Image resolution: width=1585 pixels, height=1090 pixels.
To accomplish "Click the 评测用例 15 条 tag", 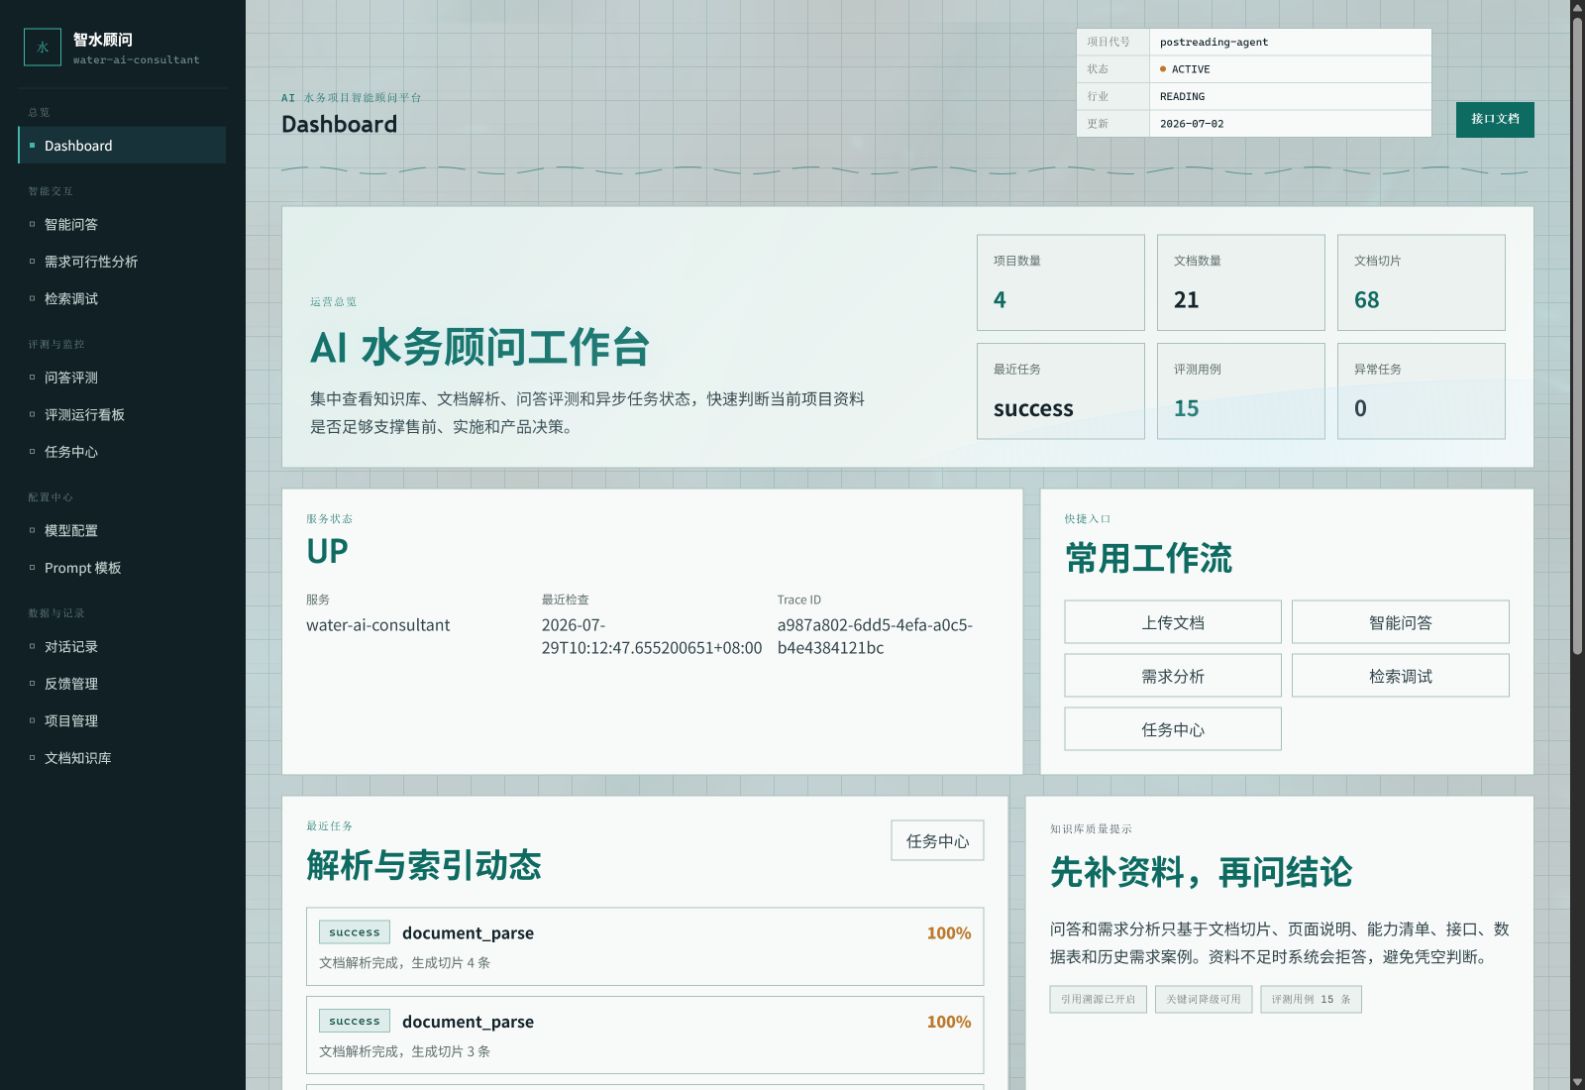I will 1311,999.
